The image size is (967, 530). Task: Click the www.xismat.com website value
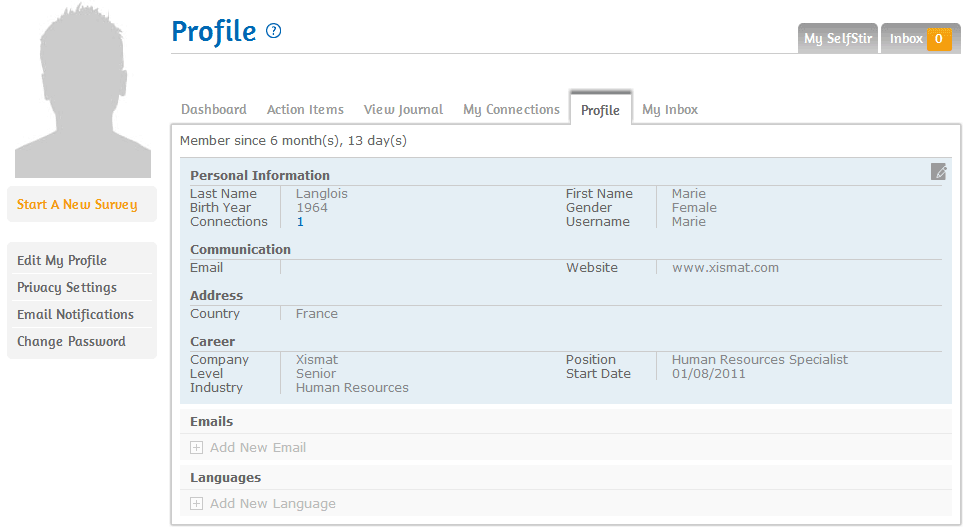tap(725, 268)
